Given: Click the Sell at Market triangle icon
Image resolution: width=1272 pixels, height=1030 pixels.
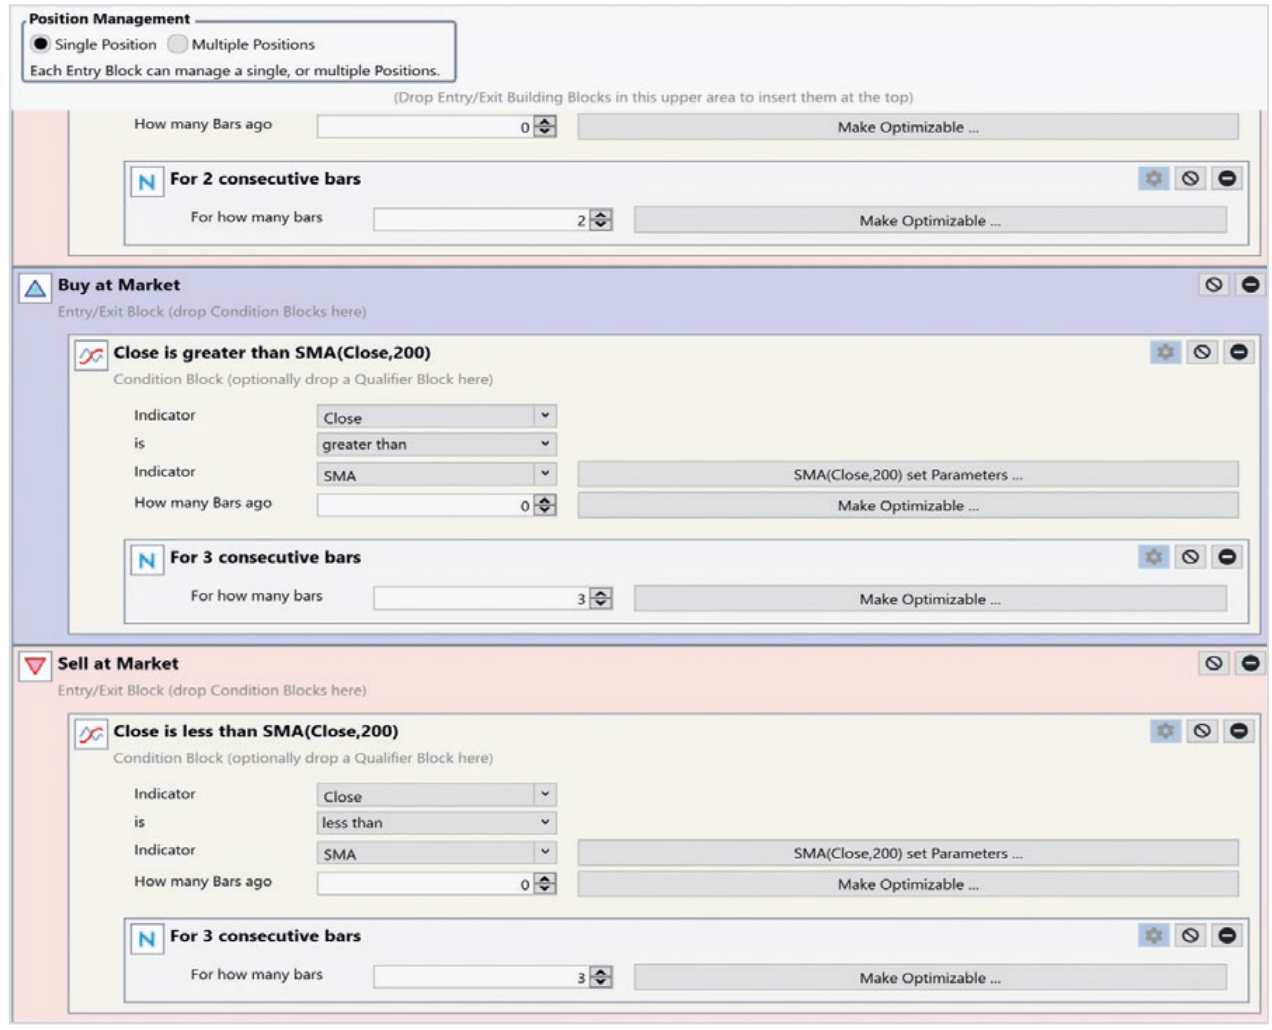Looking at the screenshot, I should (x=35, y=667).
